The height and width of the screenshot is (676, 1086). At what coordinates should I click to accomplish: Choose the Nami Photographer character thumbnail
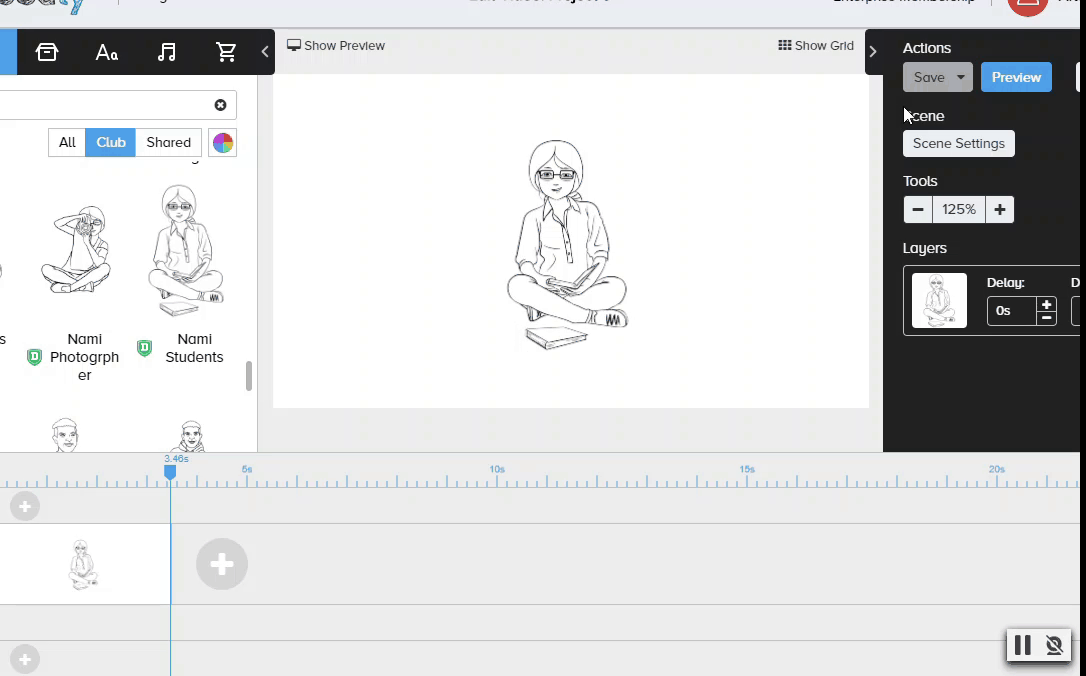(x=76, y=249)
